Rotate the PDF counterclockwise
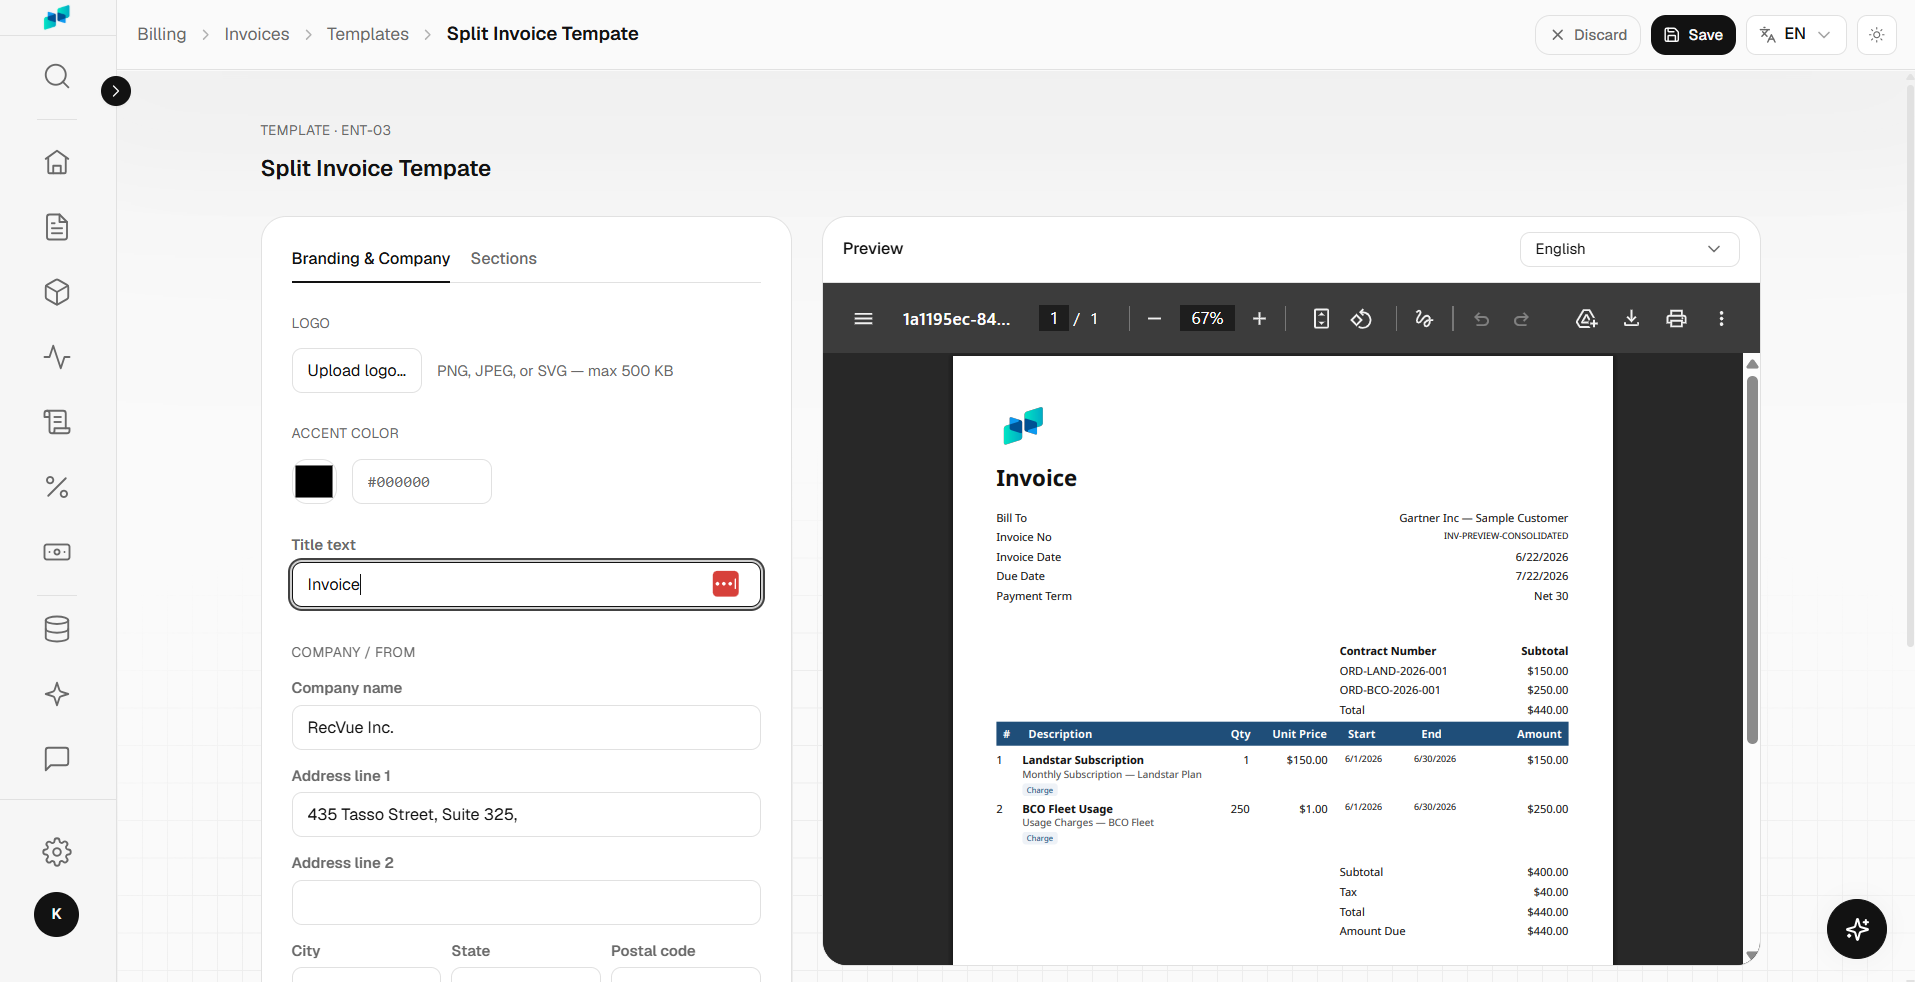This screenshot has height=982, width=1915. pyautogui.click(x=1361, y=319)
